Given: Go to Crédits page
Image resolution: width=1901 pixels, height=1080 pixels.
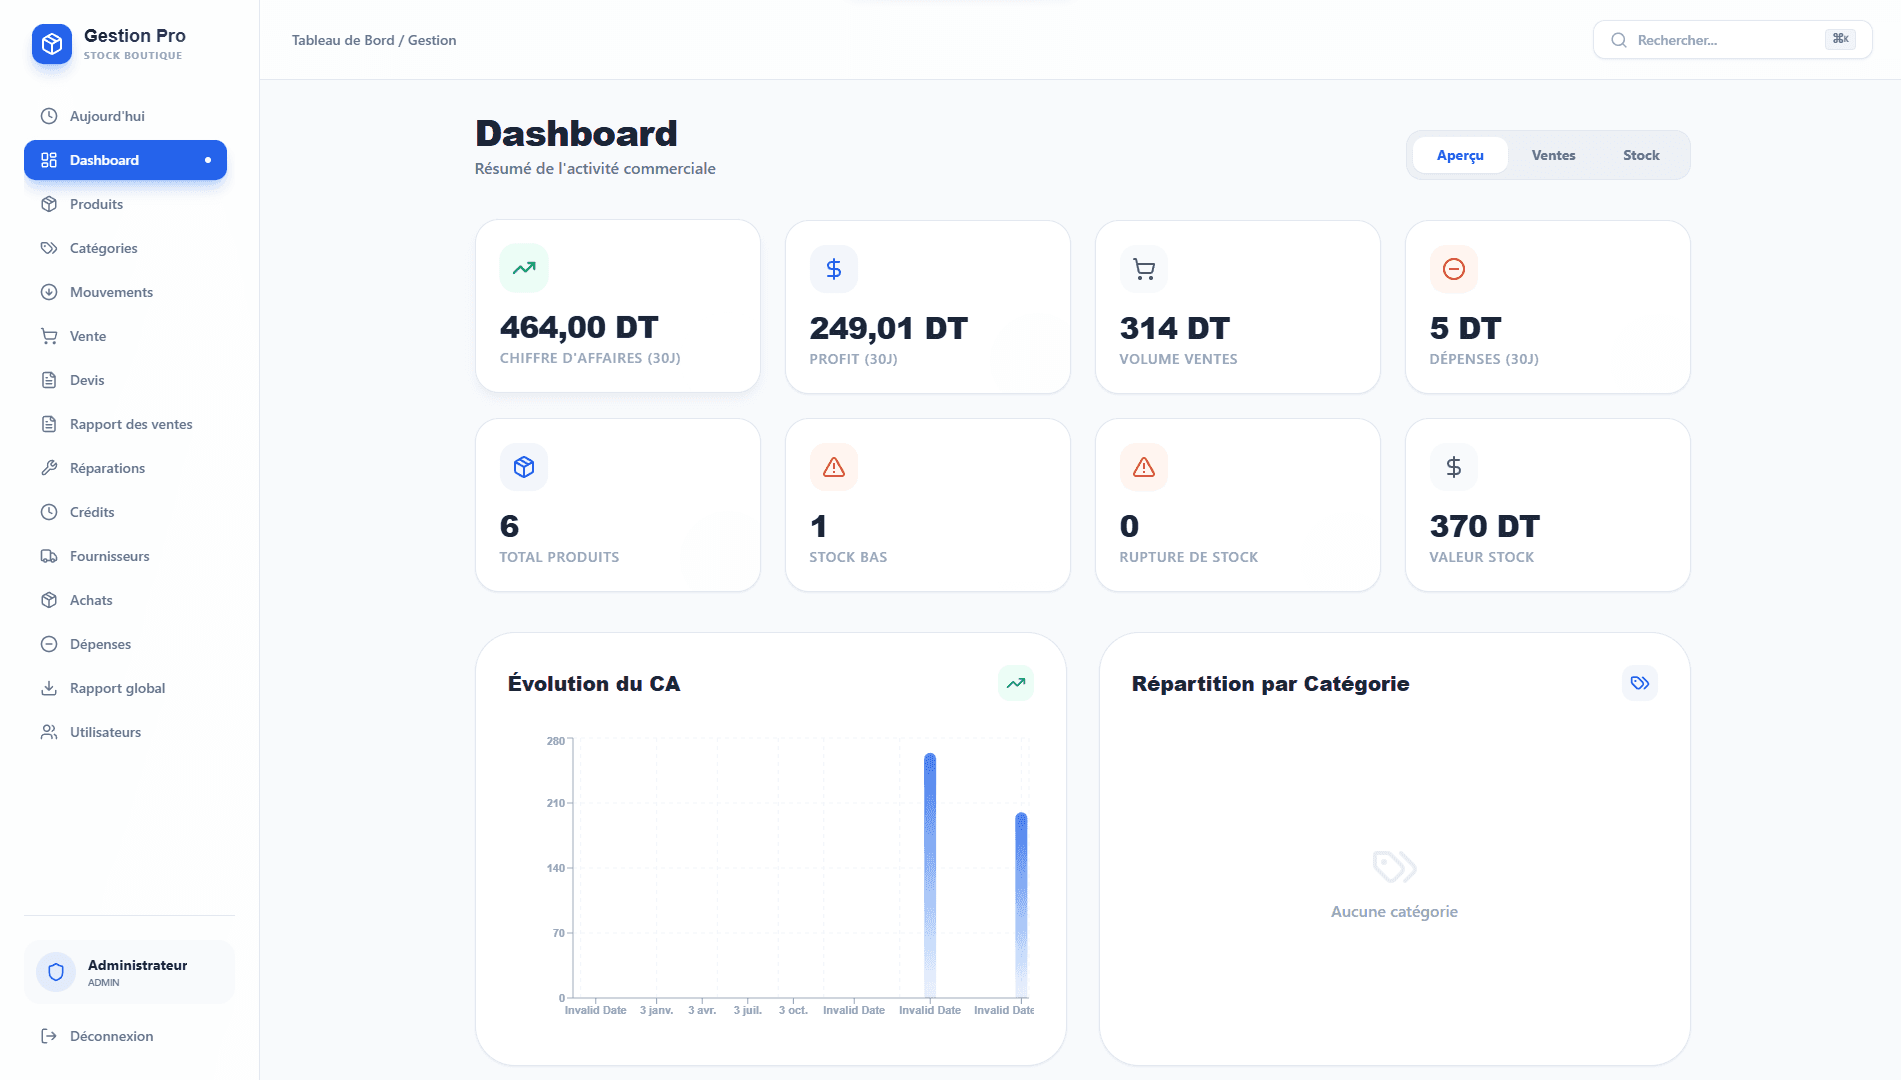Looking at the screenshot, I should click(x=125, y=512).
